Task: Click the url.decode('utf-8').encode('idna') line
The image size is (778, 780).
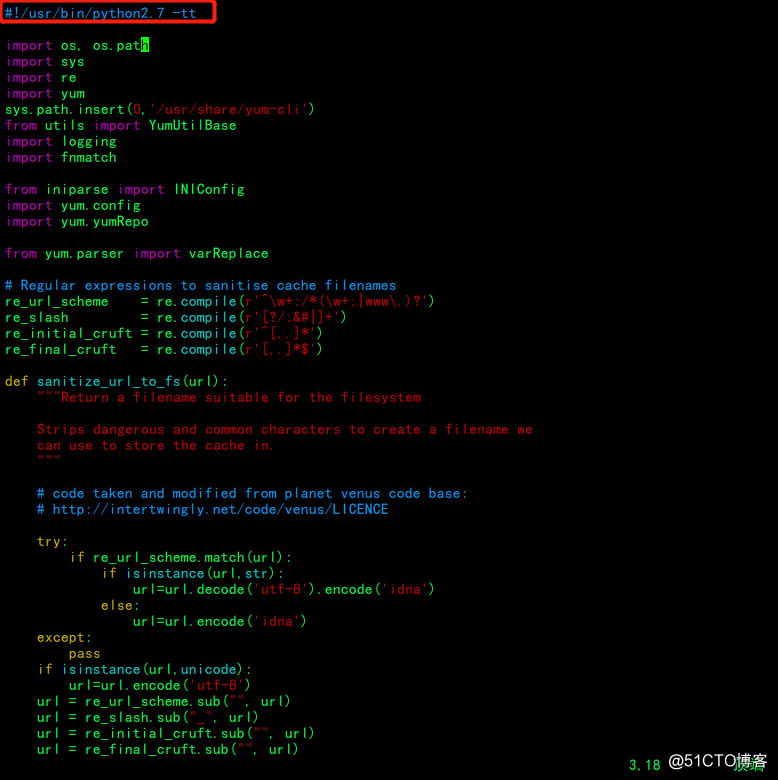Action: coord(284,589)
